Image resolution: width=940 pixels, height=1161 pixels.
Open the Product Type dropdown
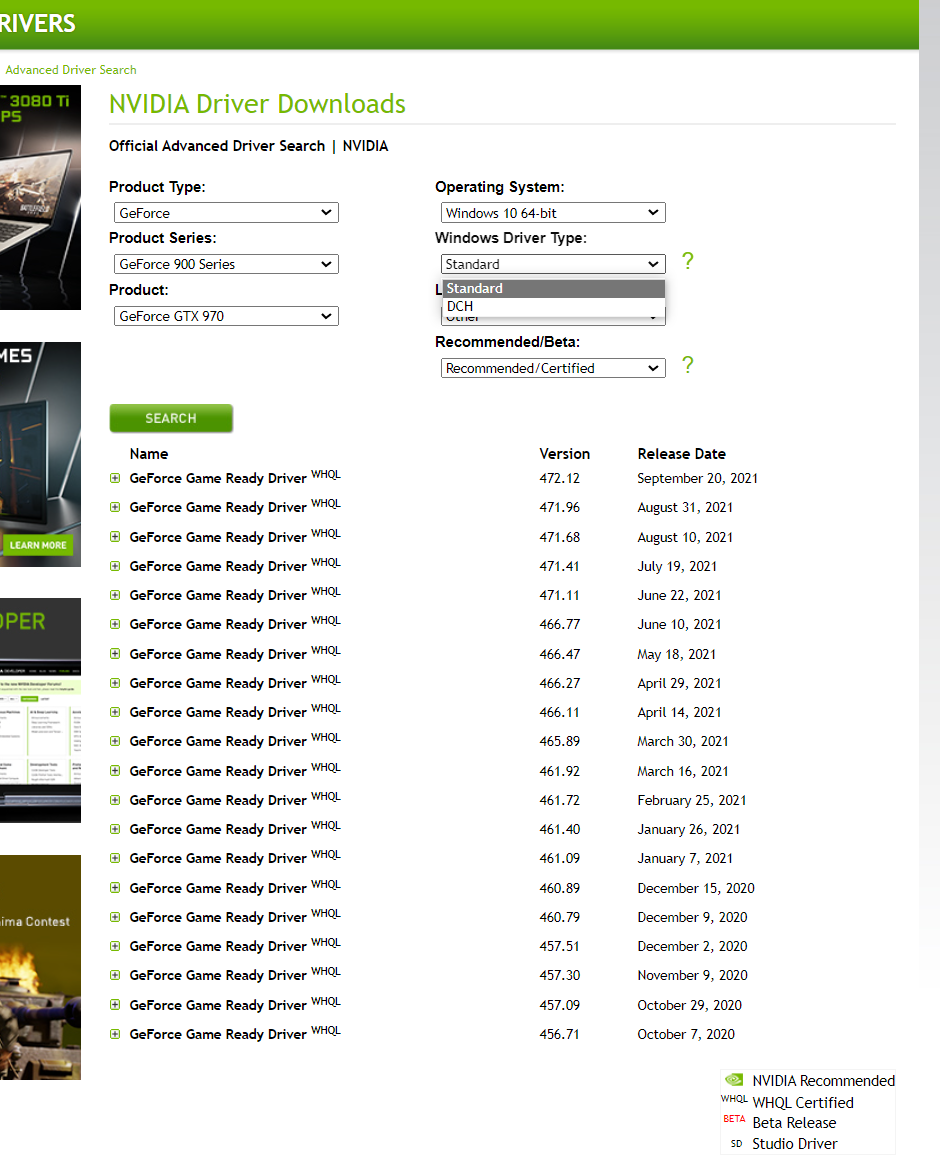click(226, 213)
